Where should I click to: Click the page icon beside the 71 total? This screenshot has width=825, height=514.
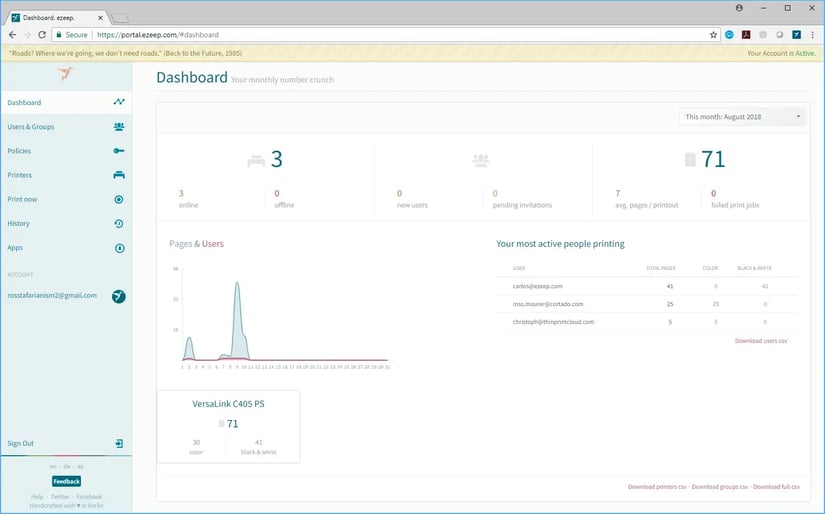coord(690,159)
